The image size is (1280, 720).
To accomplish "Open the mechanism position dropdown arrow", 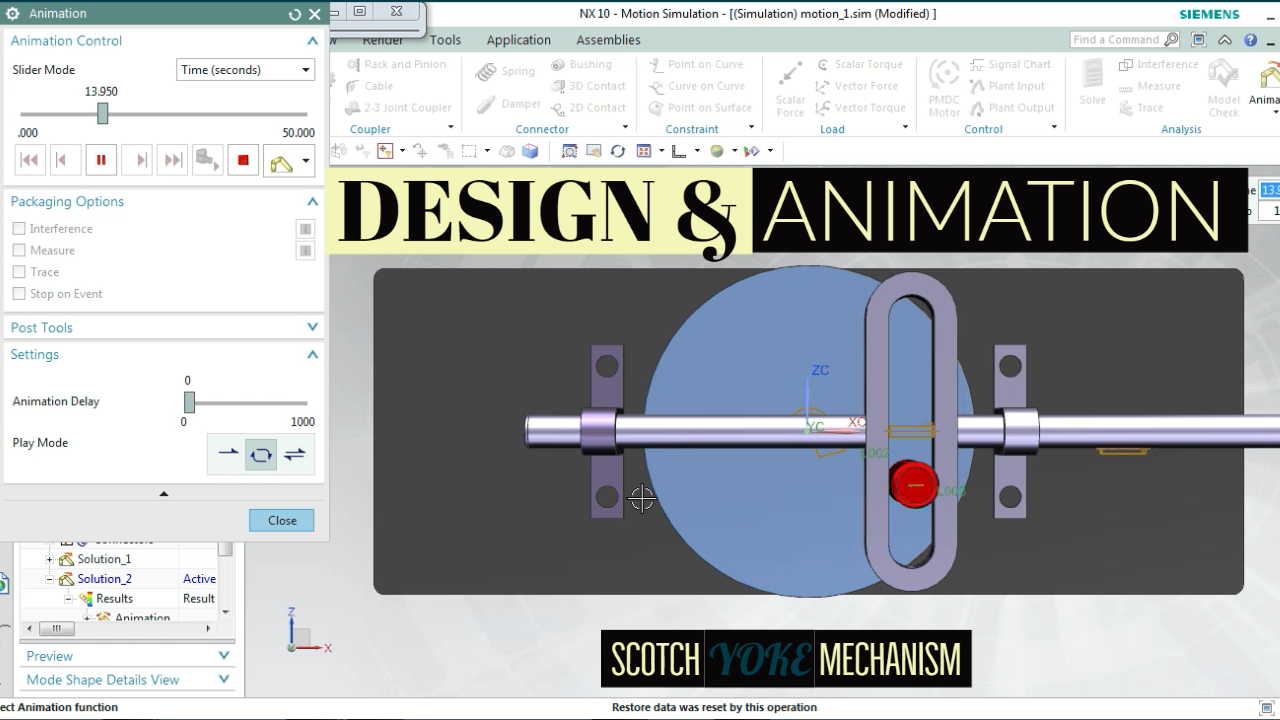I will click(306, 161).
